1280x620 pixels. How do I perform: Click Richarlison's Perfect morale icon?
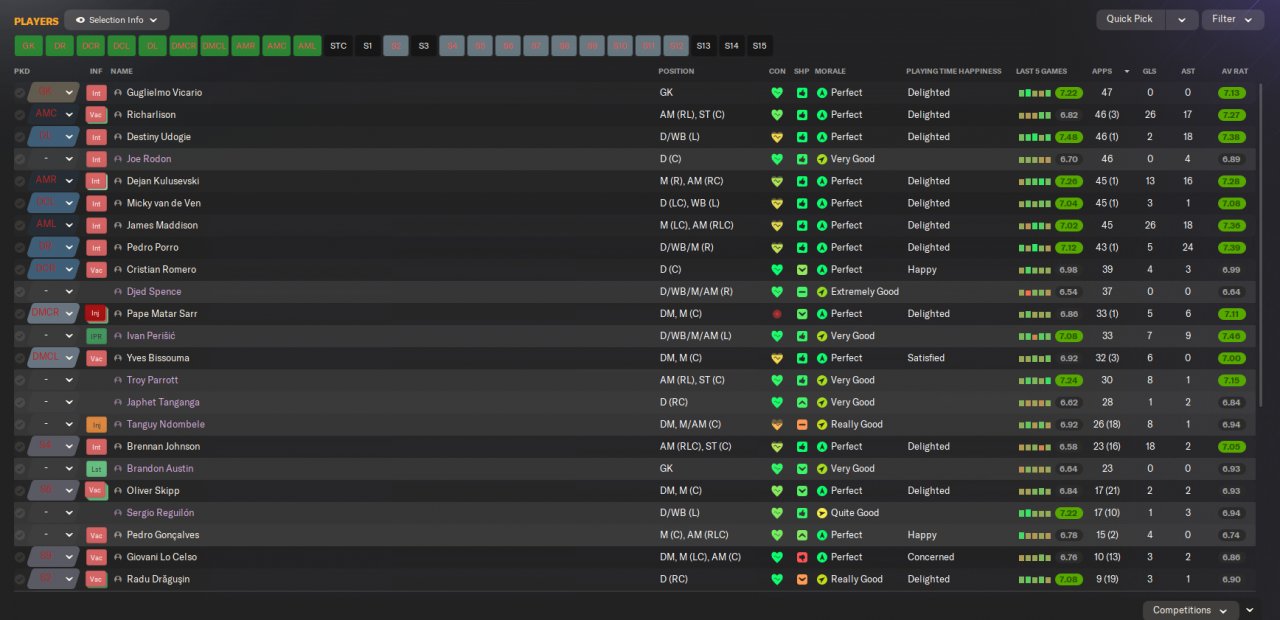click(x=822, y=115)
